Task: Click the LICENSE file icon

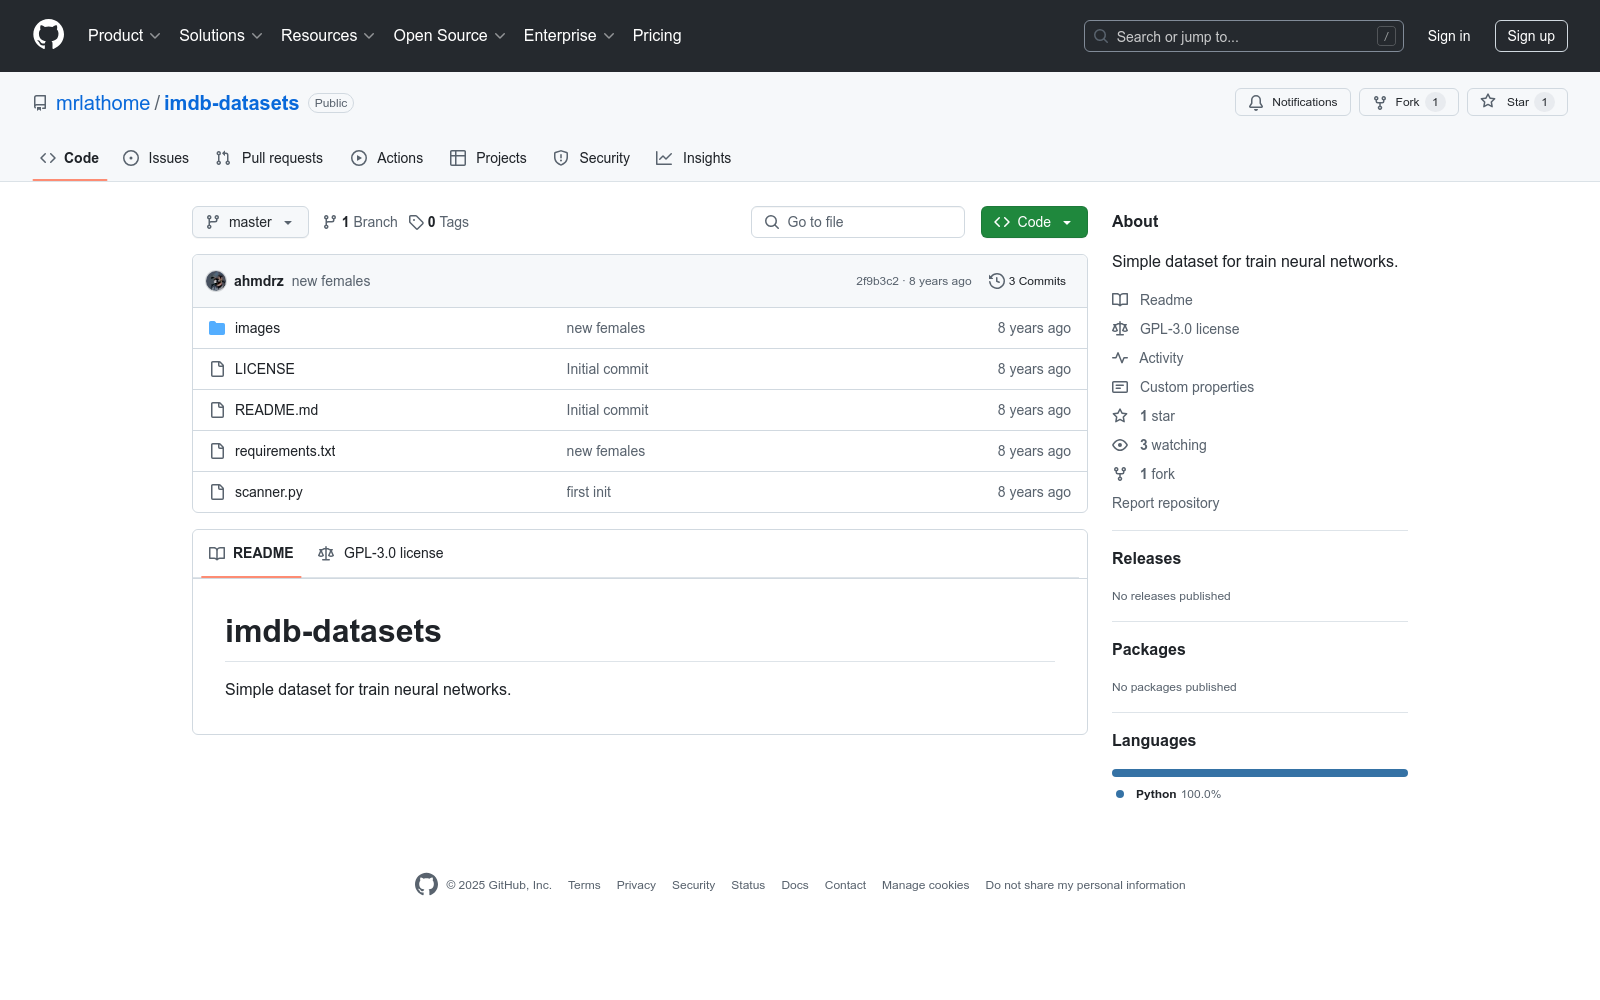Action: coord(217,369)
